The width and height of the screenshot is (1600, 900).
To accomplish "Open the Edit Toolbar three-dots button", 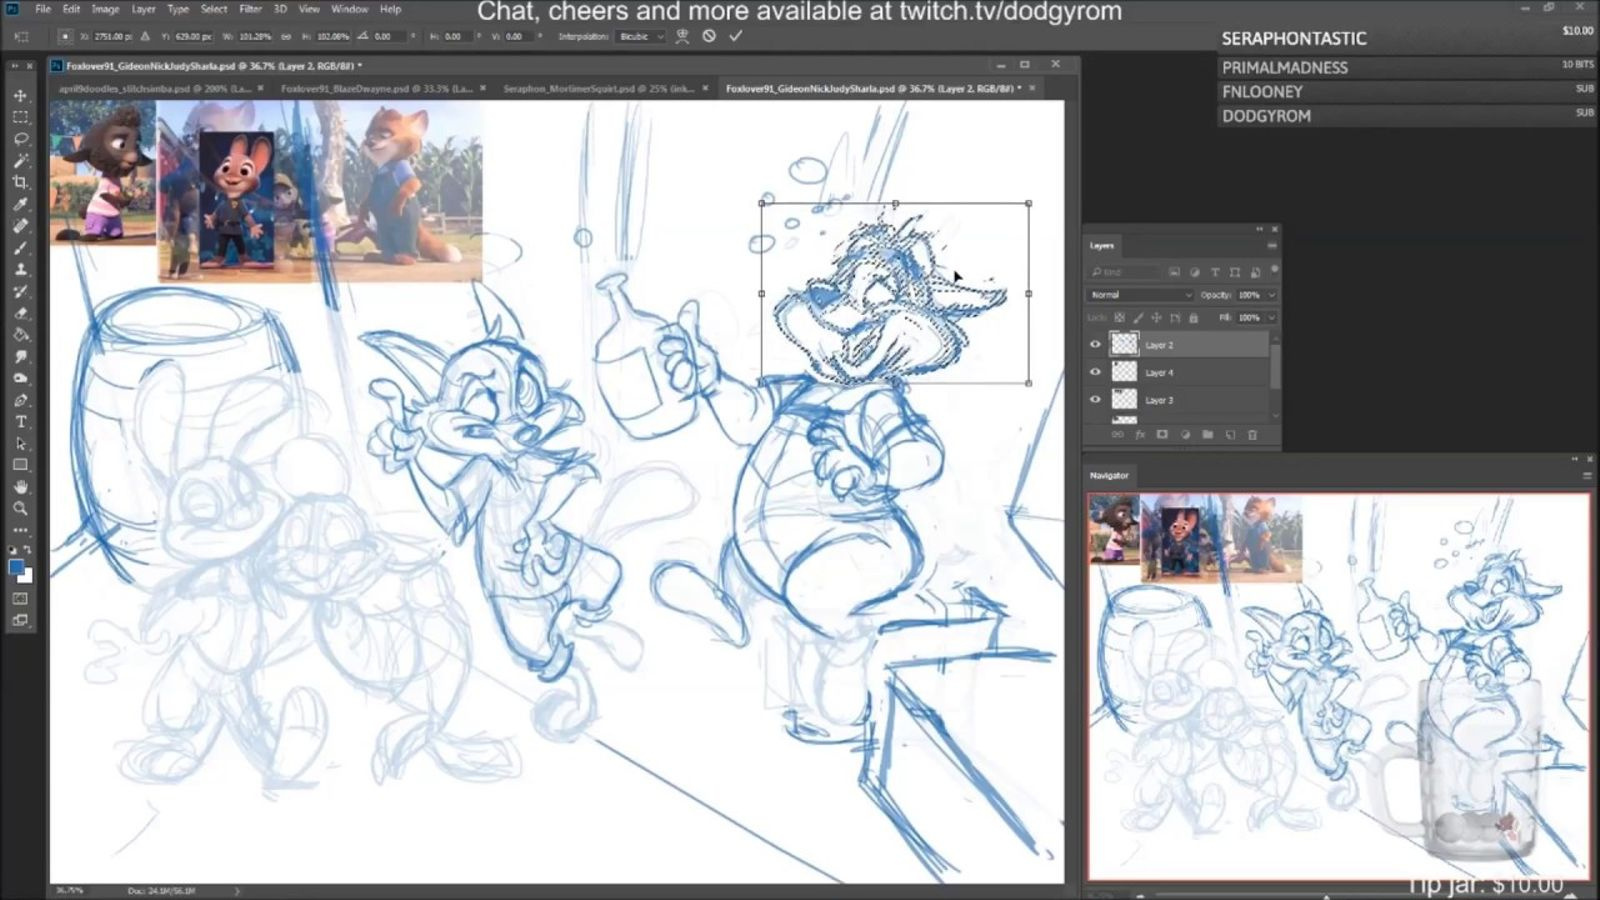I will pyautogui.click(x=20, y=530).
